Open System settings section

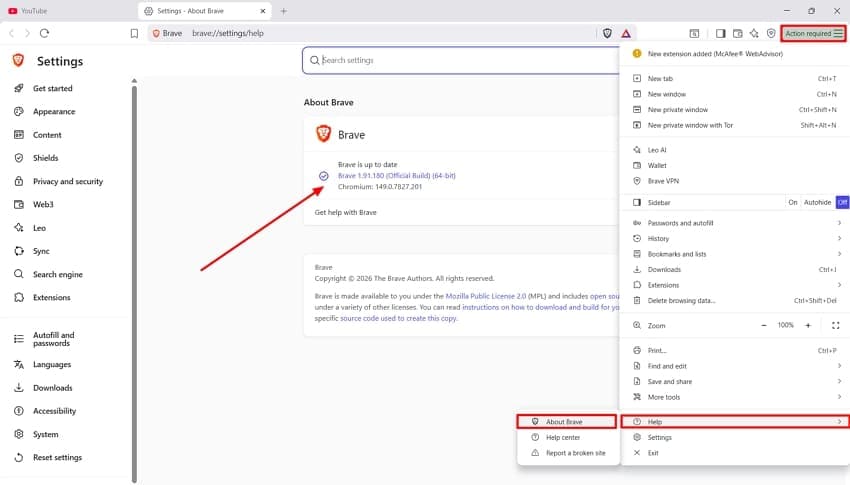pyautogui.click(x=45, y=435)
